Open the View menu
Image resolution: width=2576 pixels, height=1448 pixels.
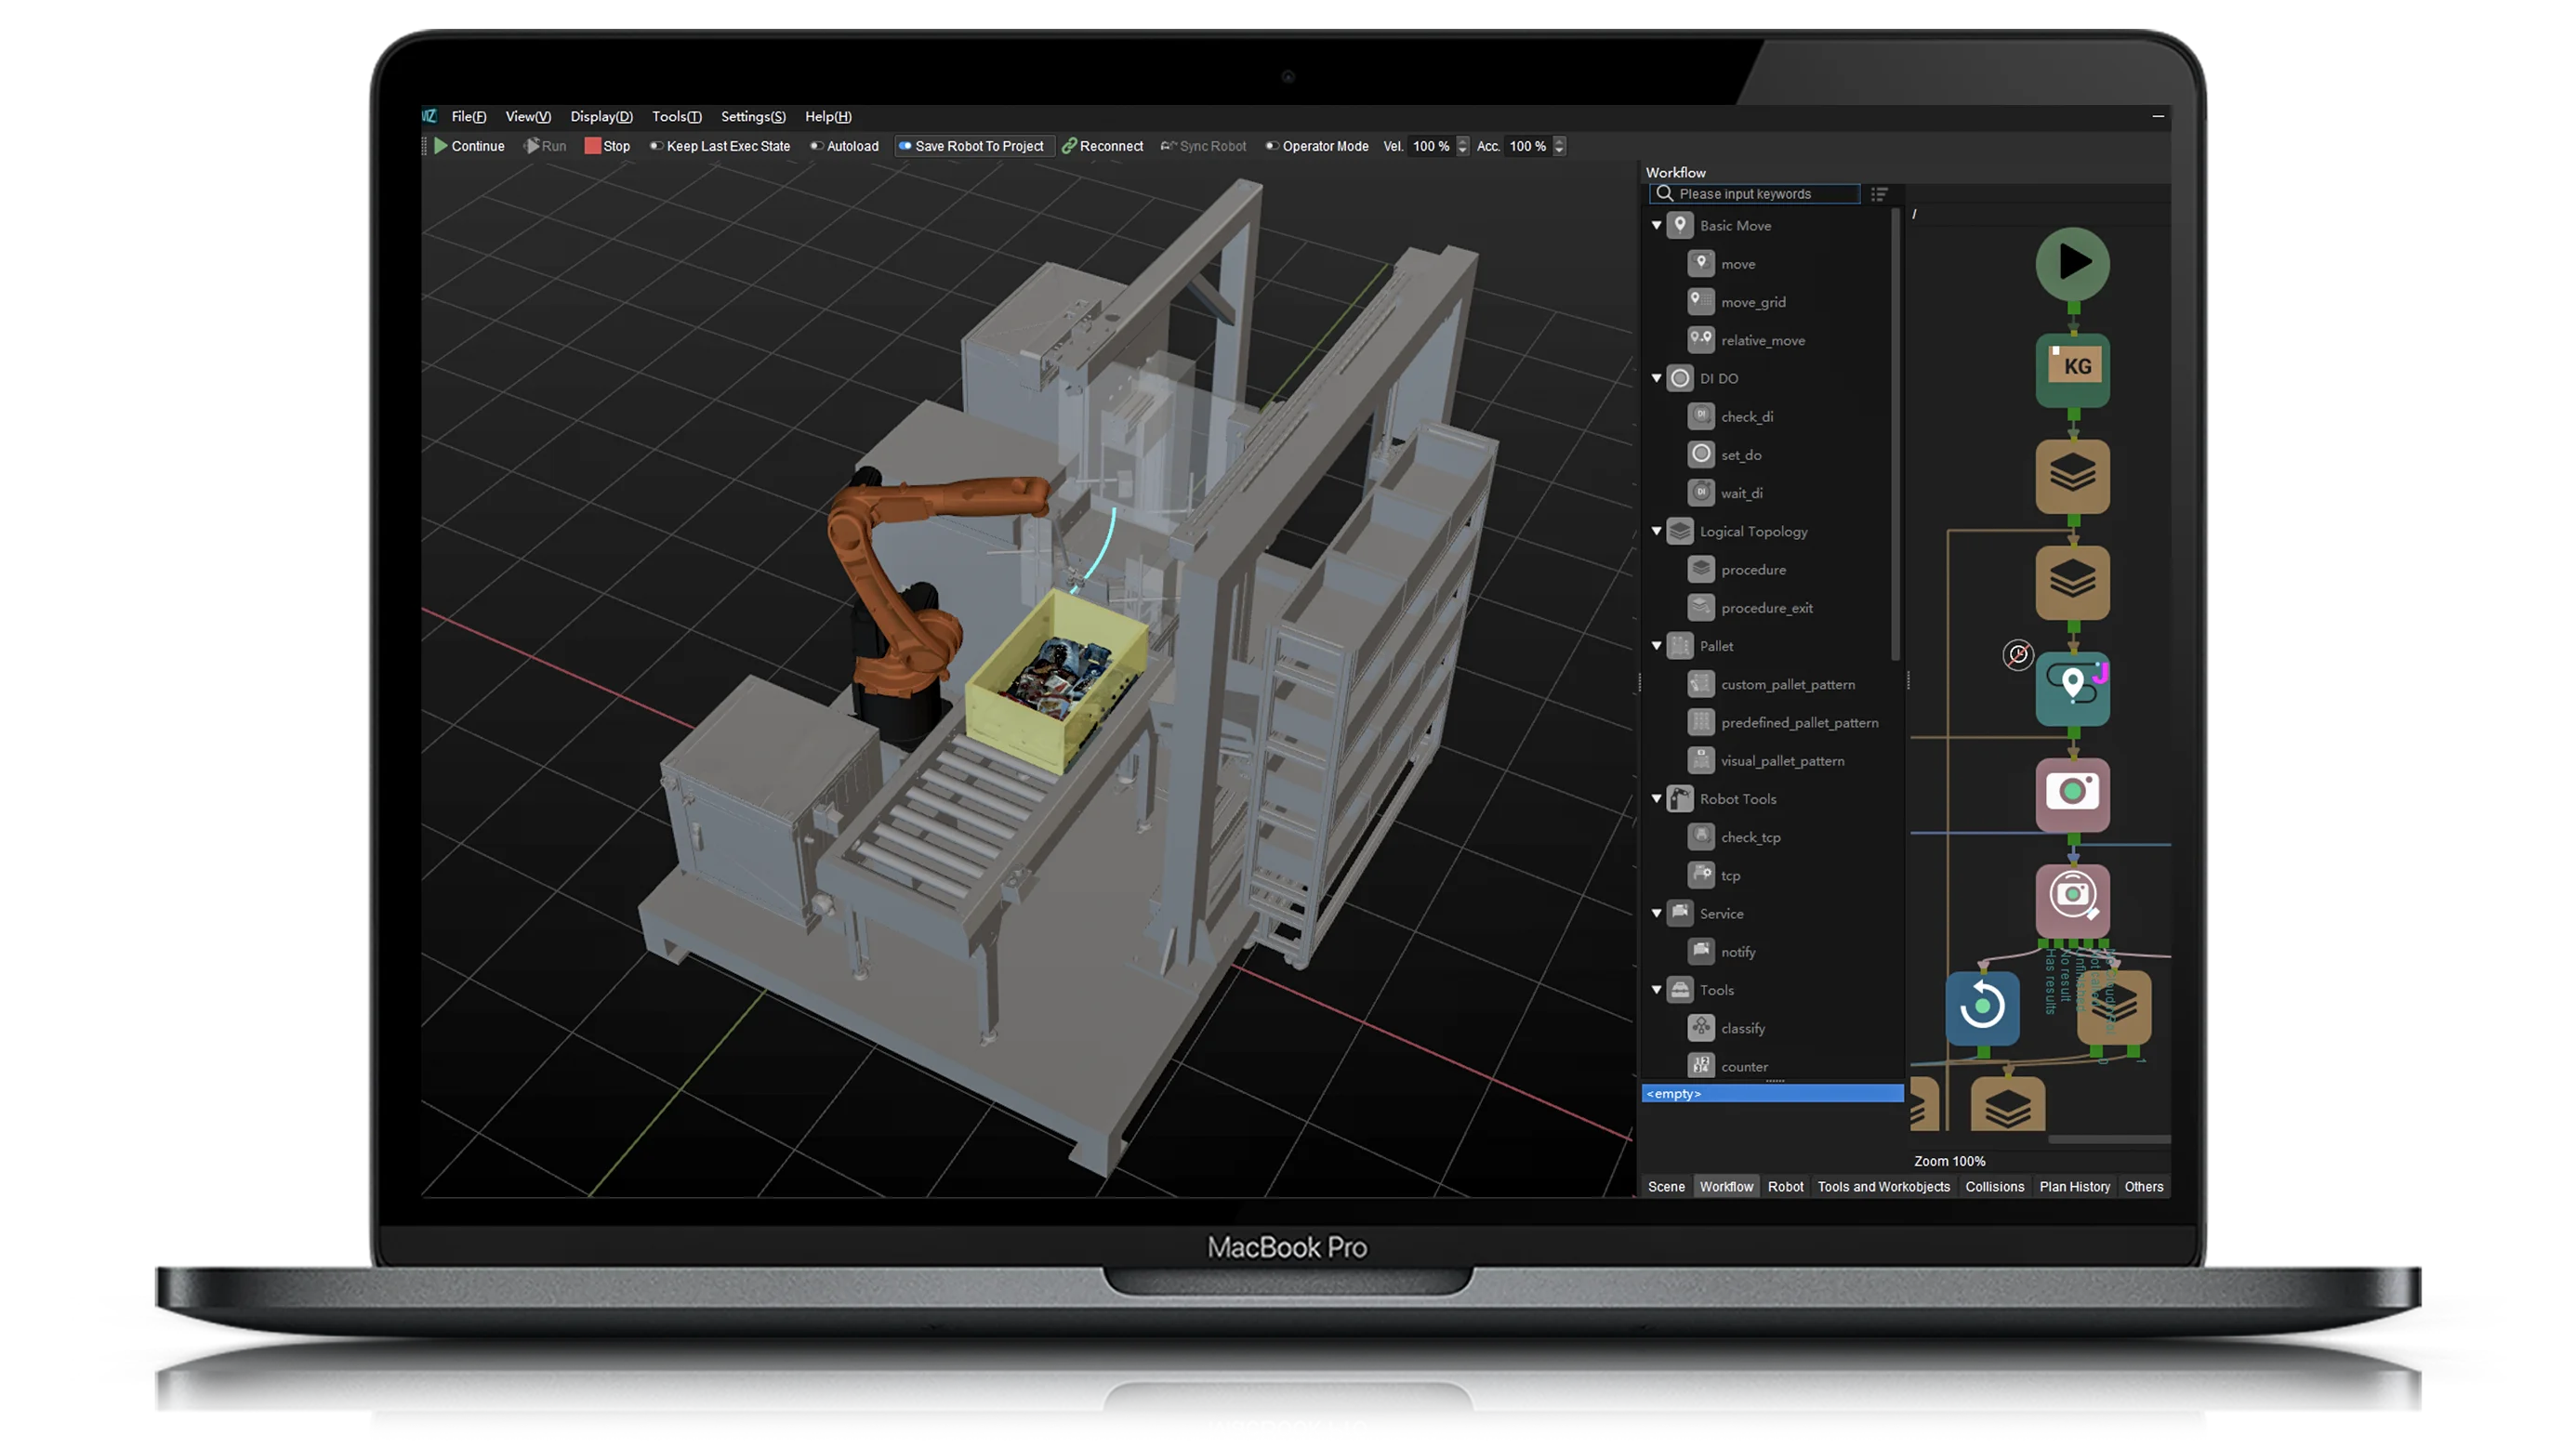point(528,117)
